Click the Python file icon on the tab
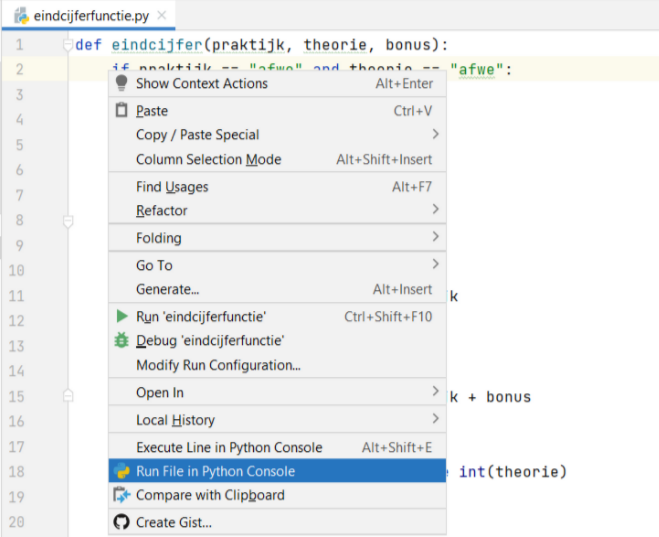Viewport: 659px width, 537px height. point(20,16)
